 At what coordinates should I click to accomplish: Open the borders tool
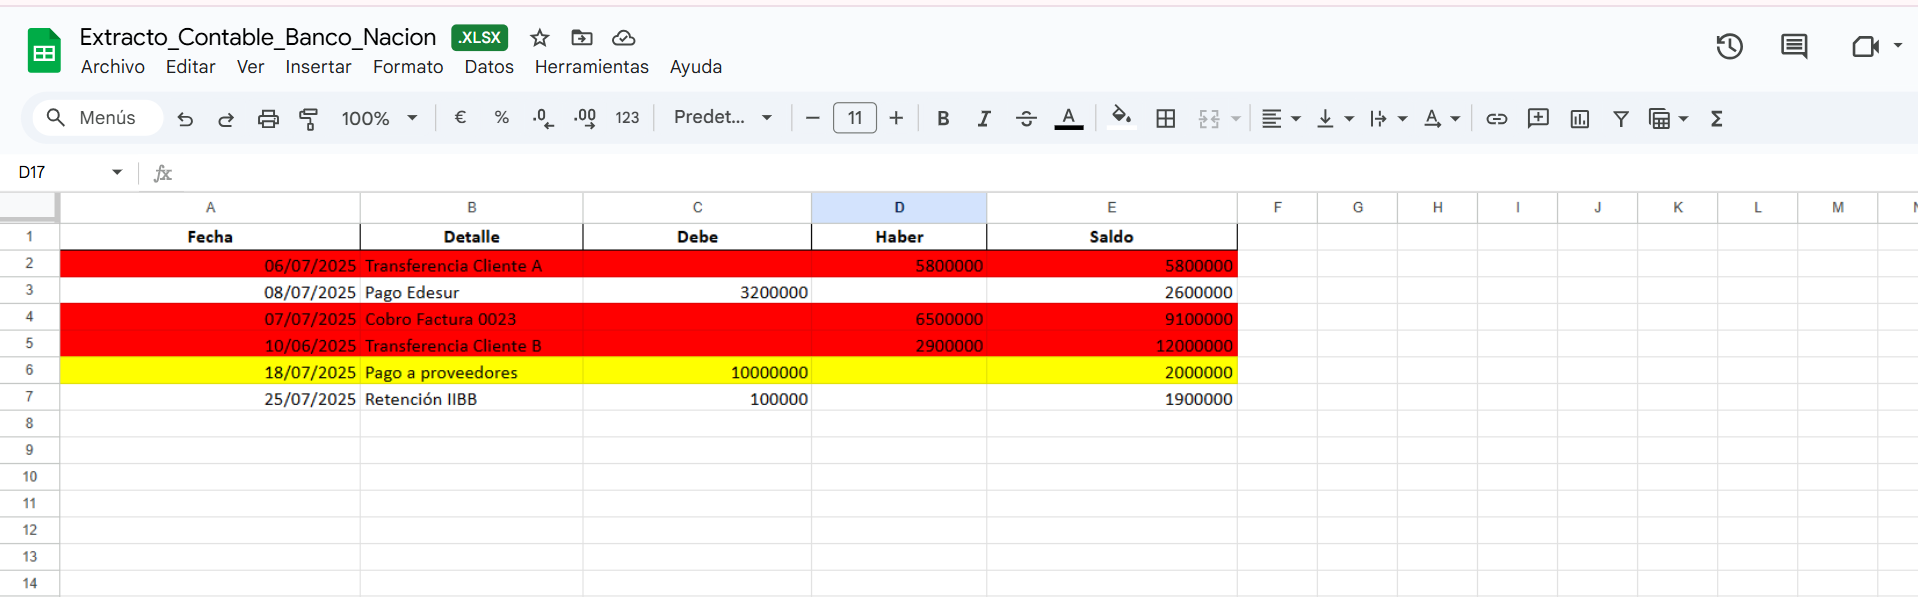click(x=1165, y=118)
